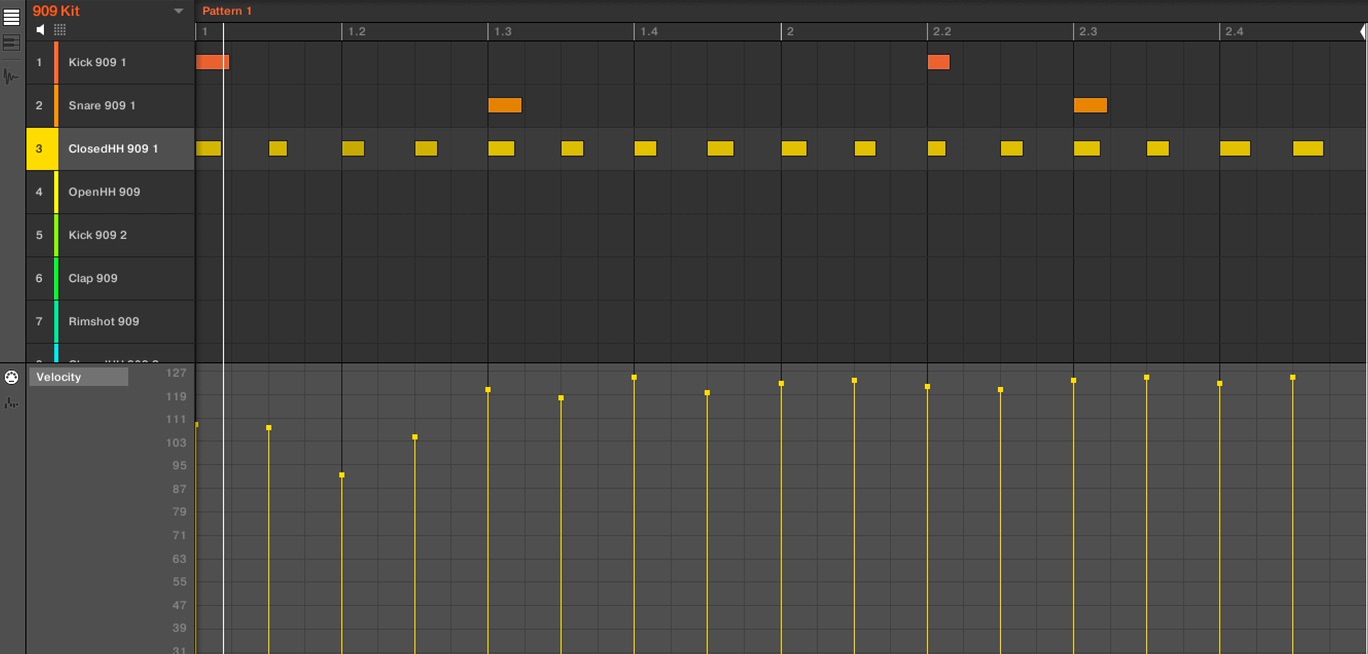Click the pattern end marker at ruler's right edge

tap(1362, 32)
